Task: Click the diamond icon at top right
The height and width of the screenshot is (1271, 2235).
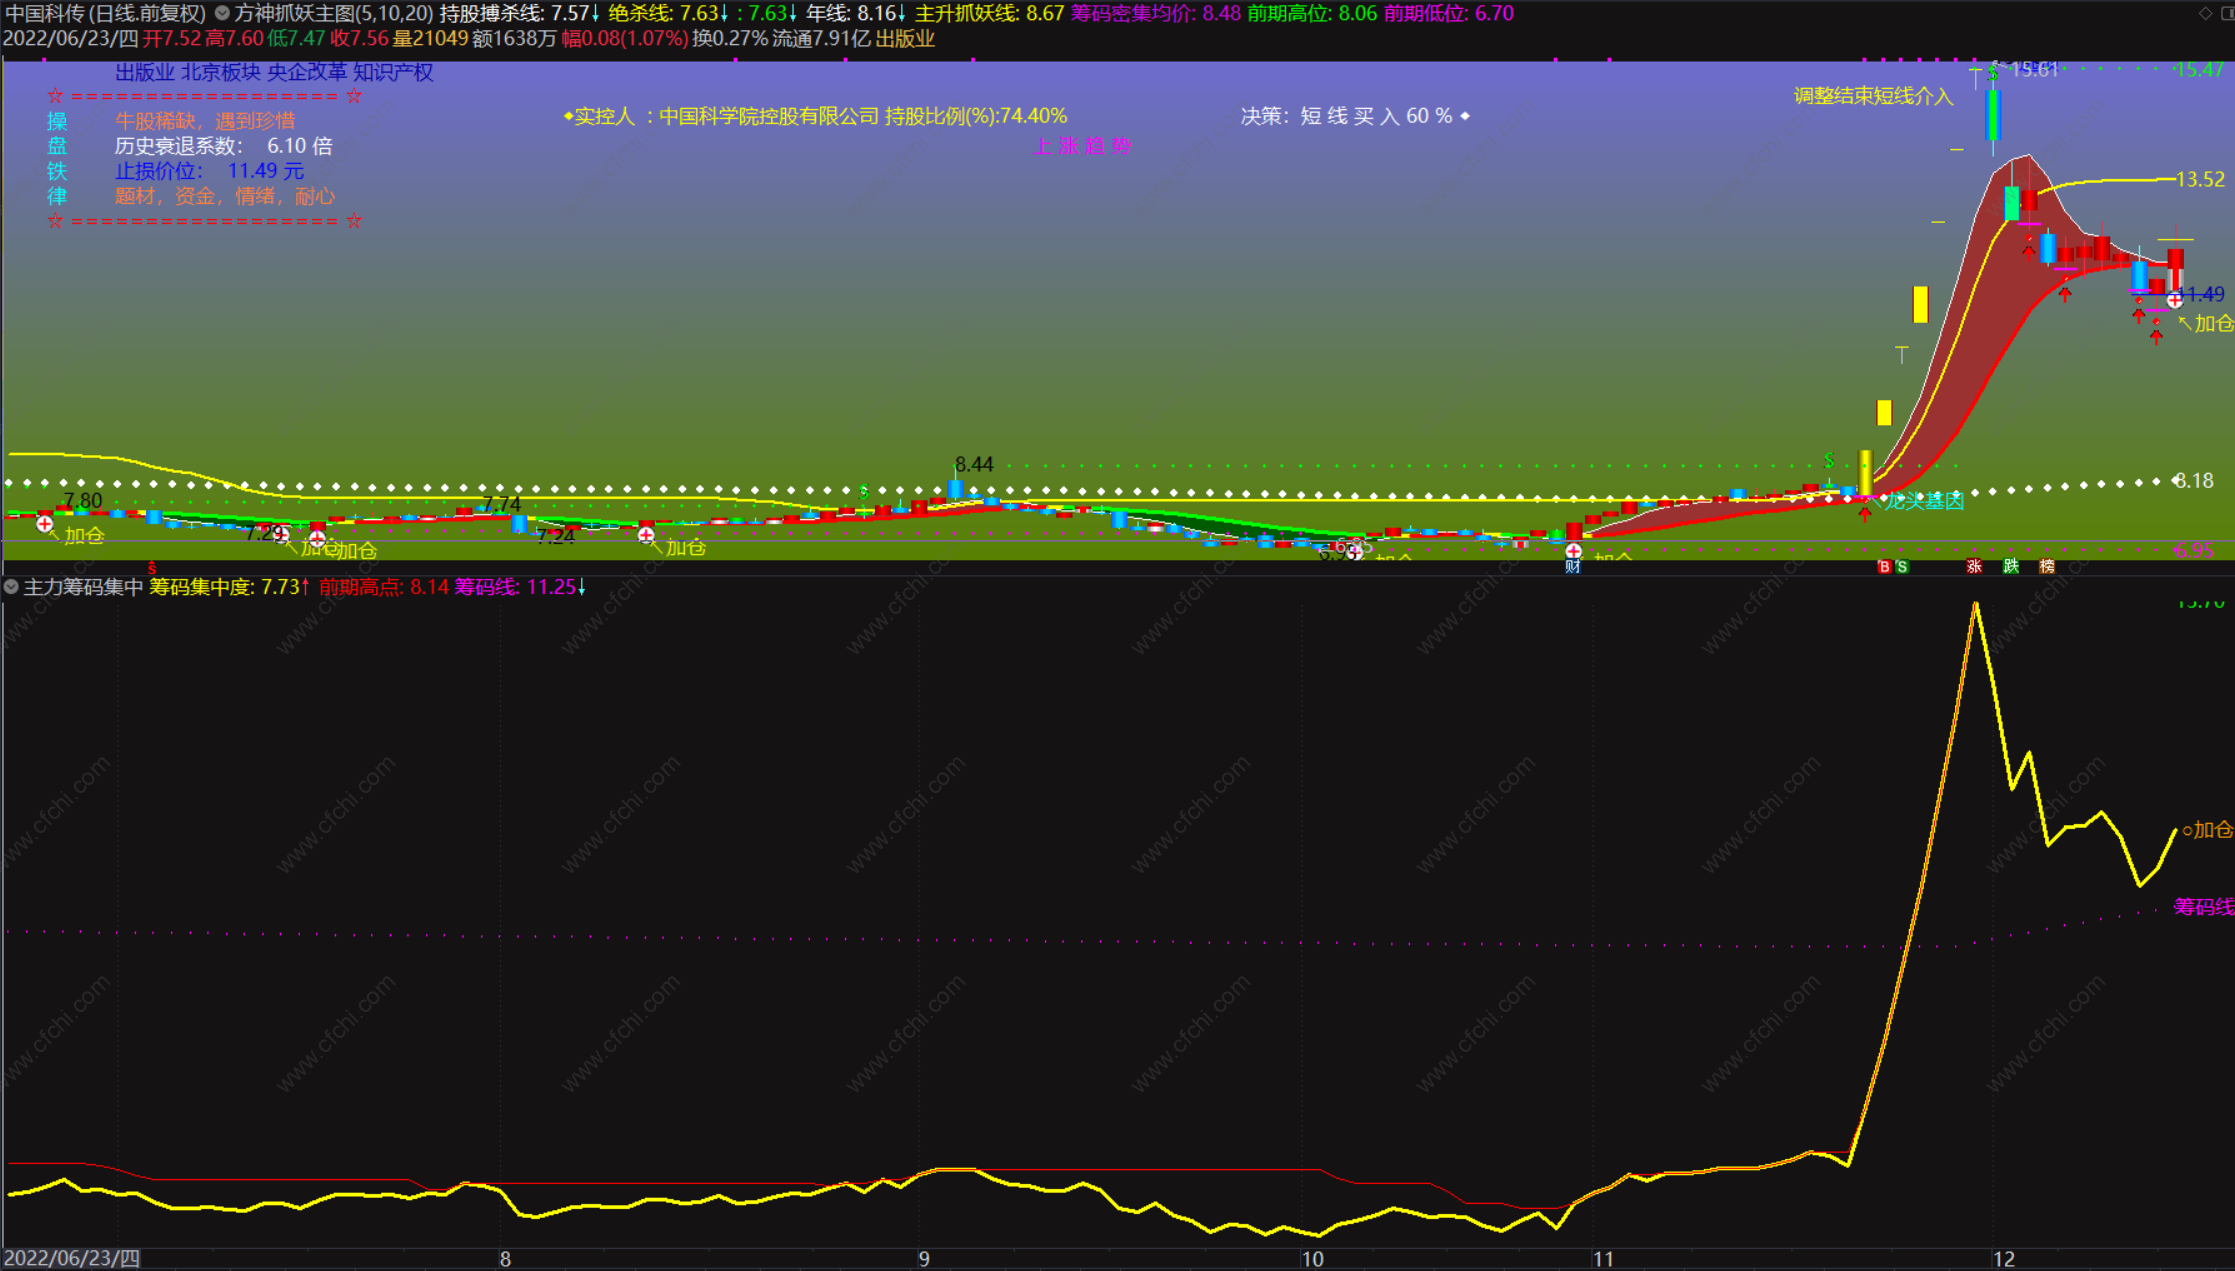Action: tap(2205, 13)
